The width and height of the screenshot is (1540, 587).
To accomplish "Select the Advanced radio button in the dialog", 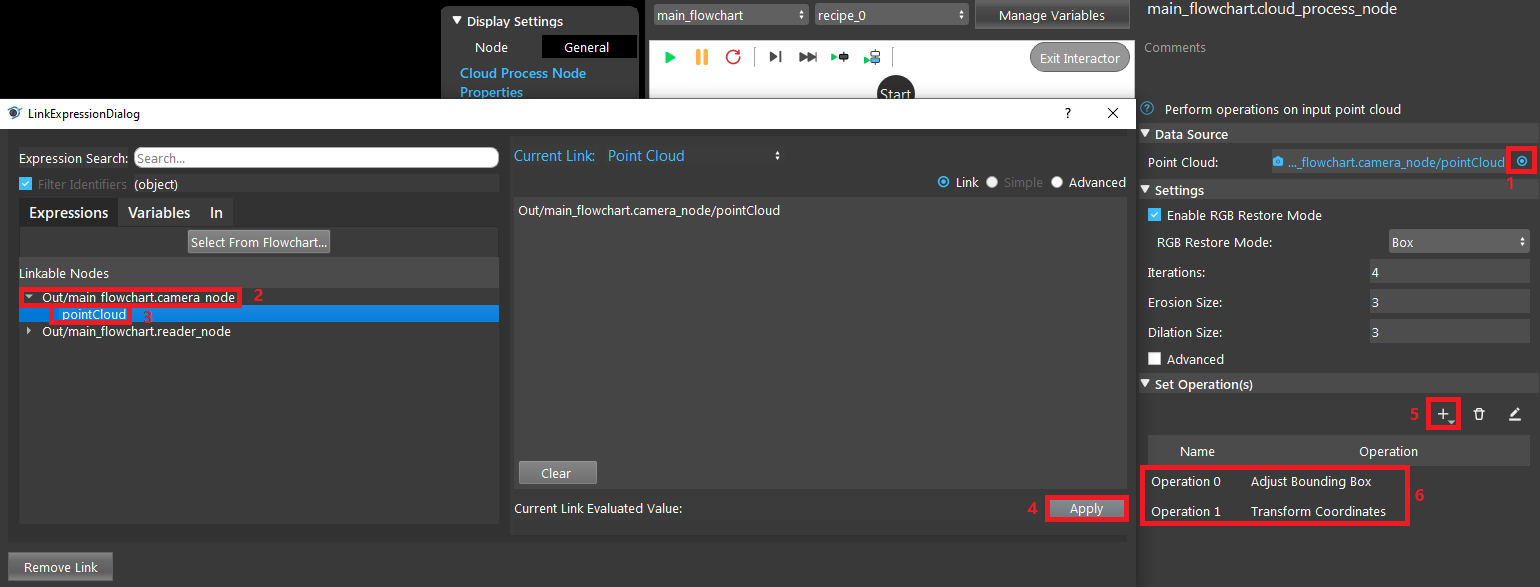I will click(1057, 182).
